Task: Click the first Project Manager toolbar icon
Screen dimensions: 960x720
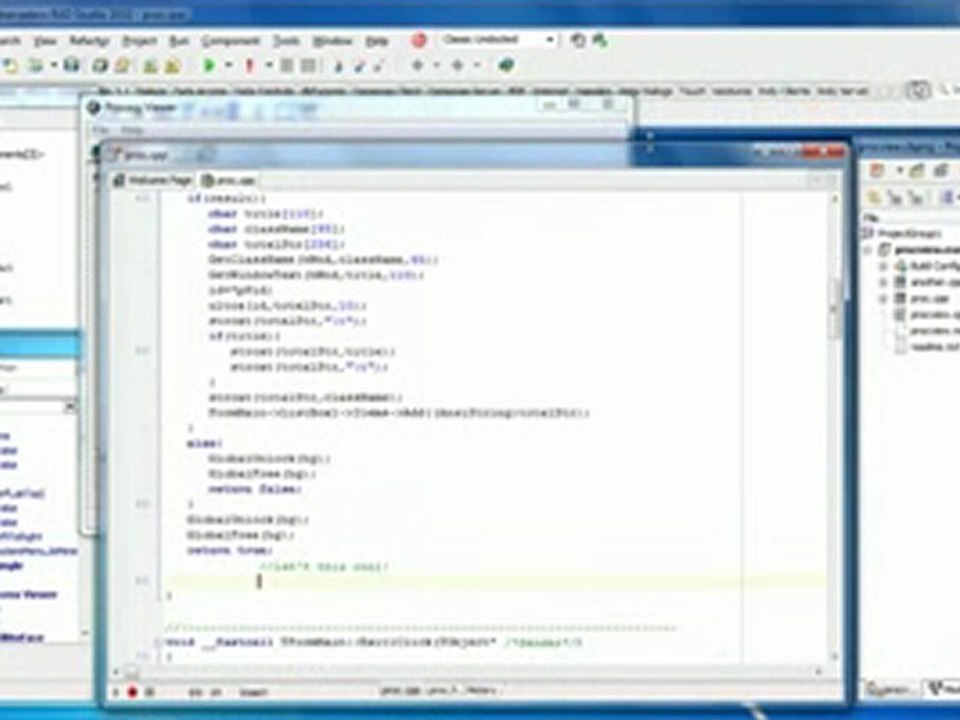Action: pos(877,171)
